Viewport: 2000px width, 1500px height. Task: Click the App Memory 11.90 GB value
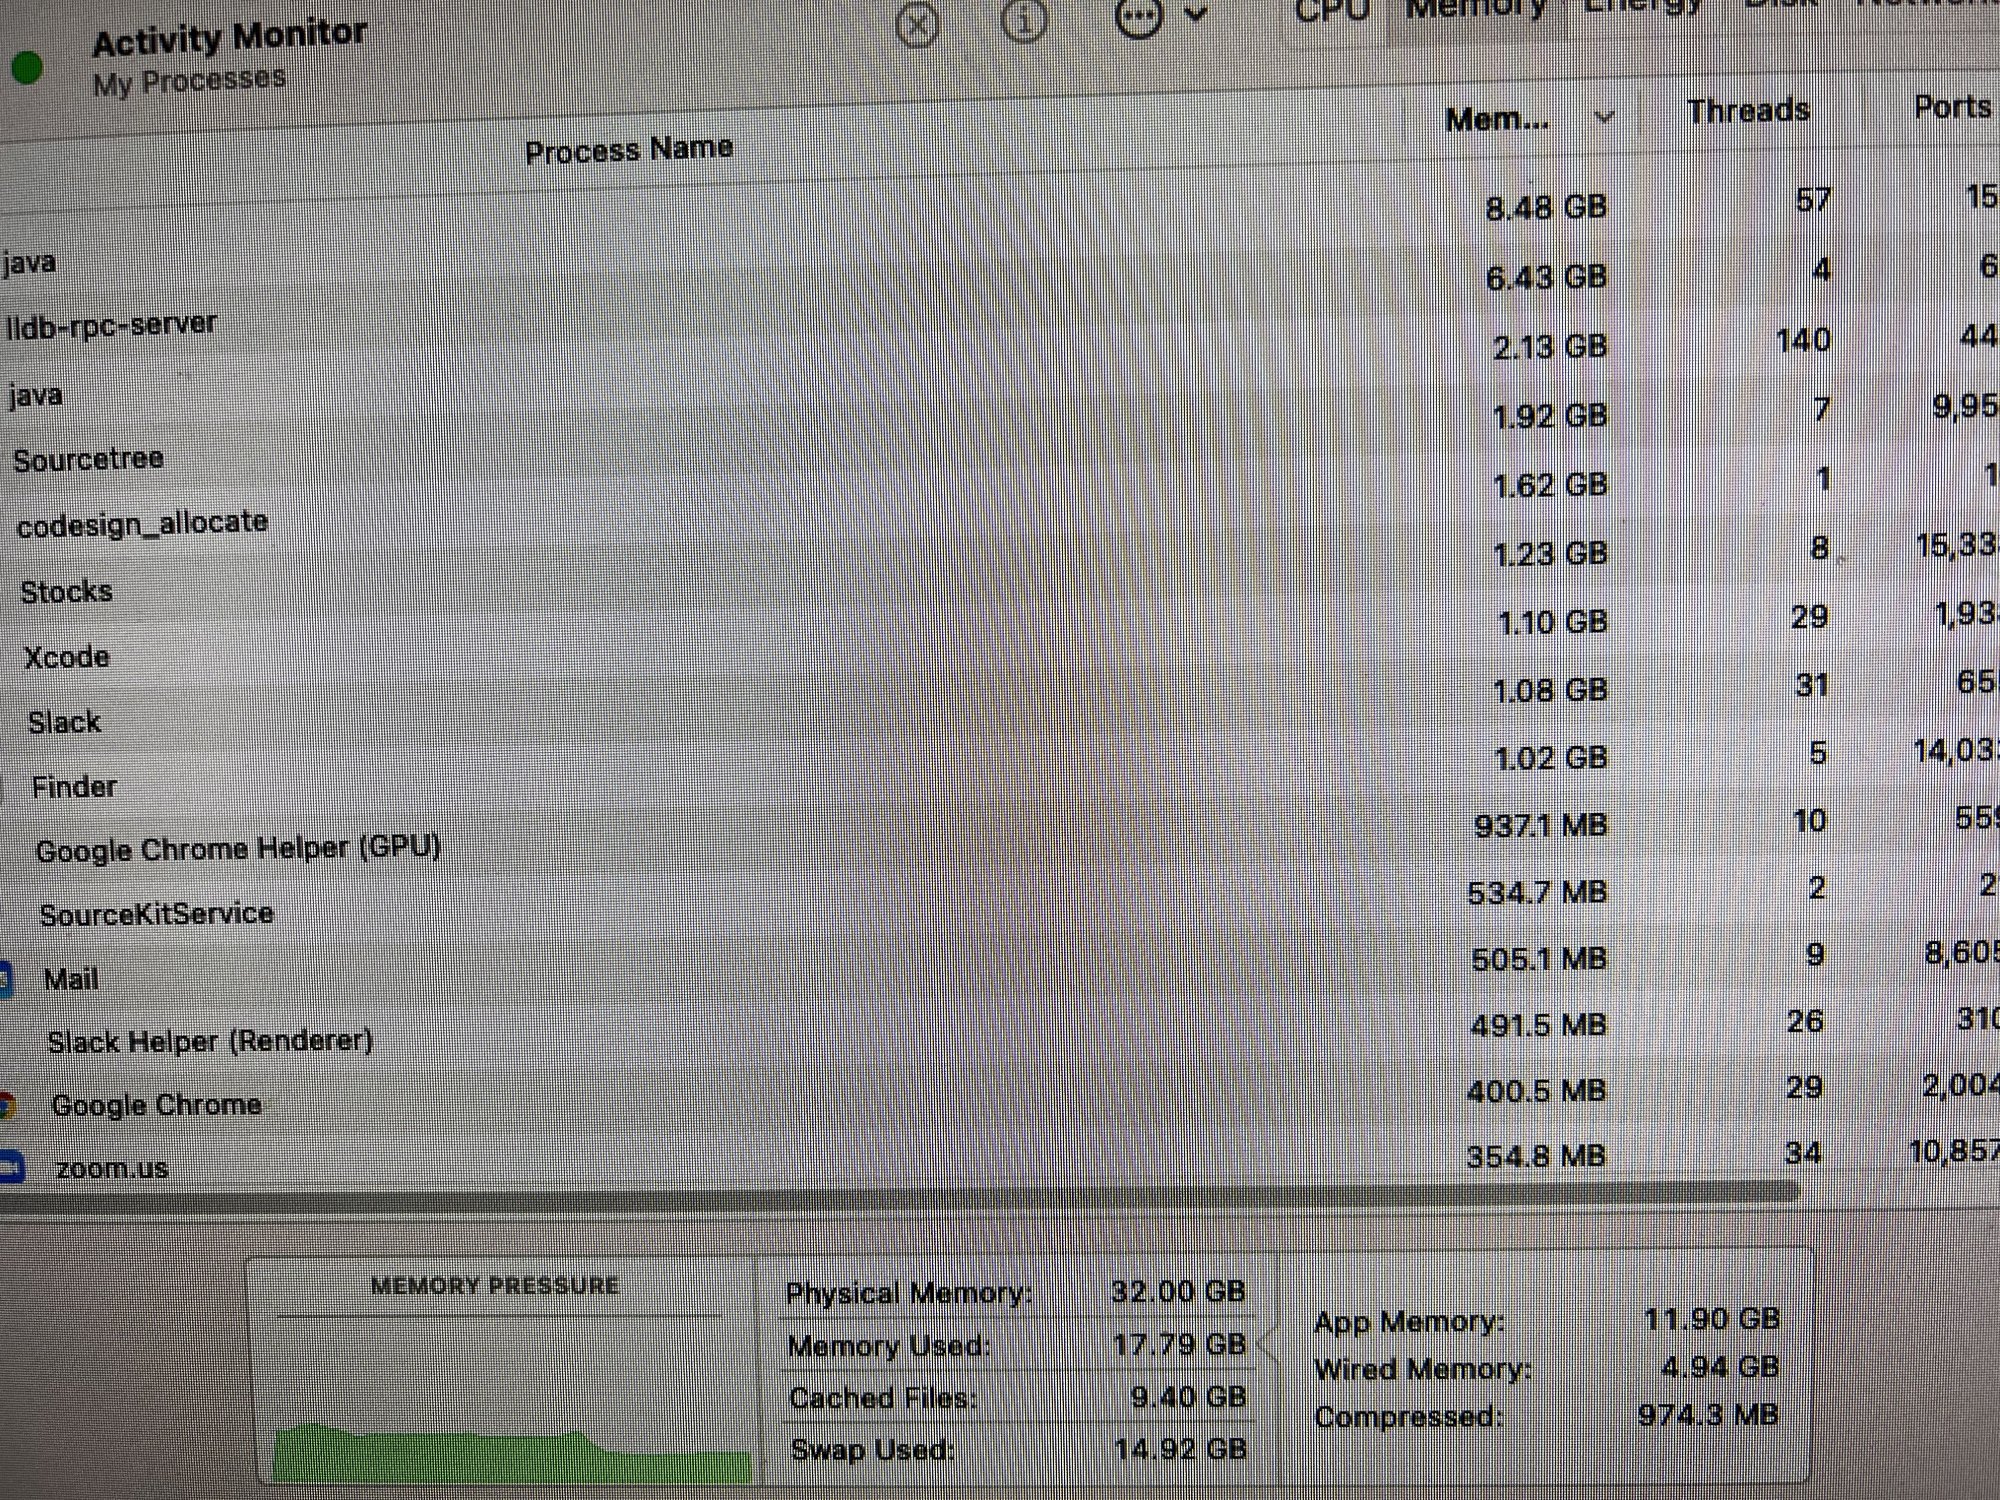click(x=1711, y=1318)
